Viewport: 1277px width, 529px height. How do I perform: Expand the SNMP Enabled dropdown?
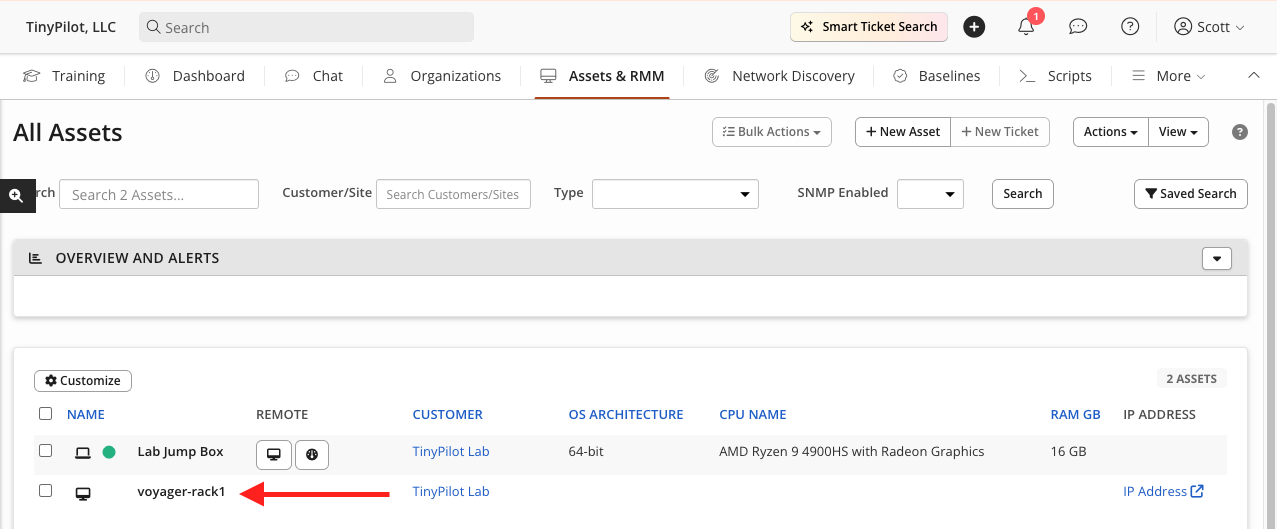coord(930,194)
